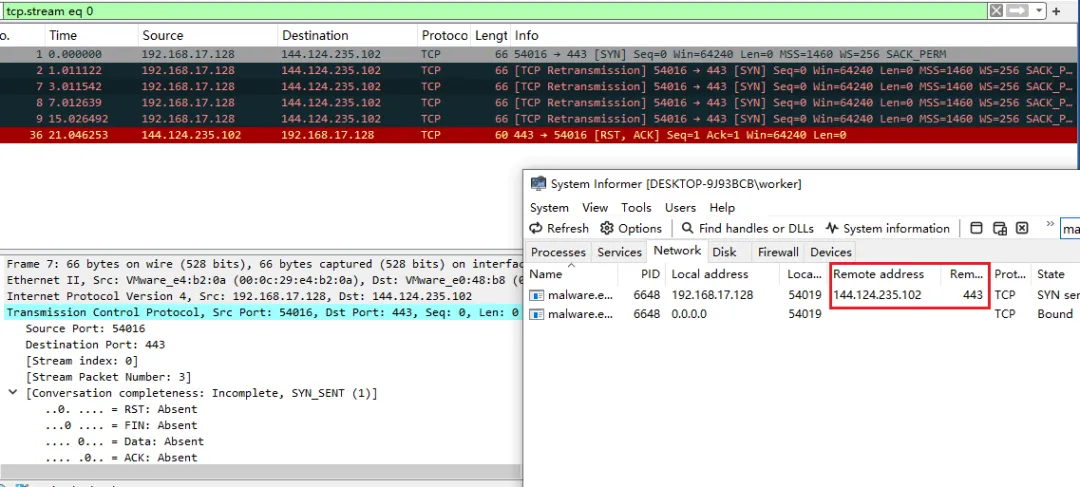This screenshot has width=1080, height=487.
Task: Click the first malware.exe process icon
Action: click(x=537, y=295)
